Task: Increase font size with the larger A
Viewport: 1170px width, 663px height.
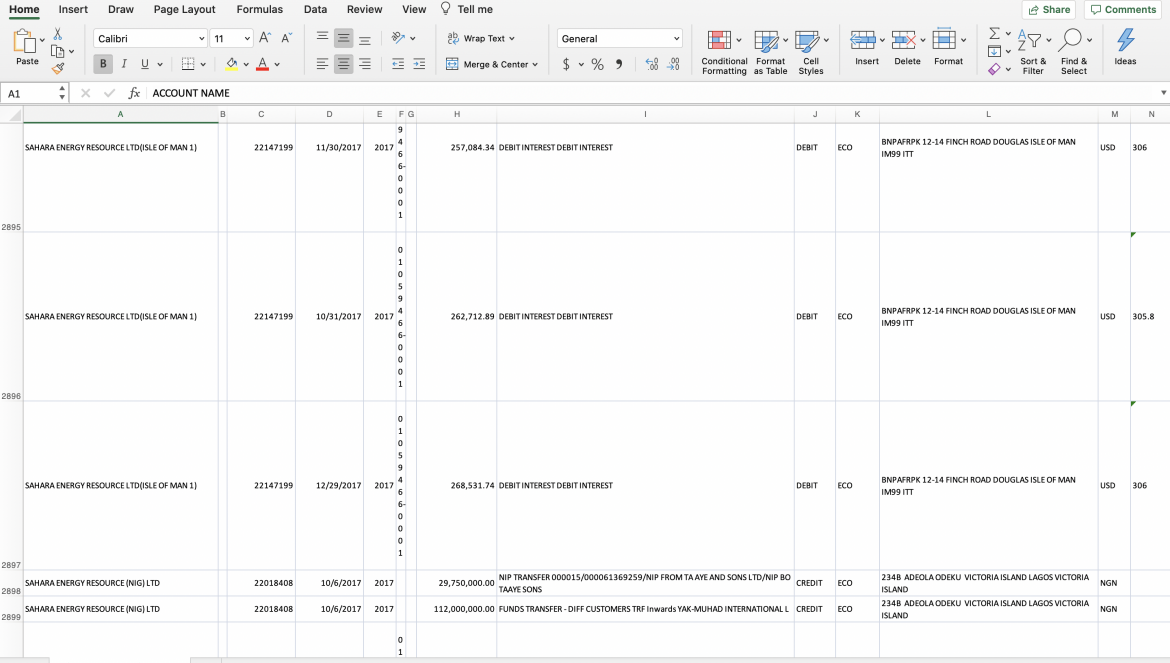Action: (265, 38)
